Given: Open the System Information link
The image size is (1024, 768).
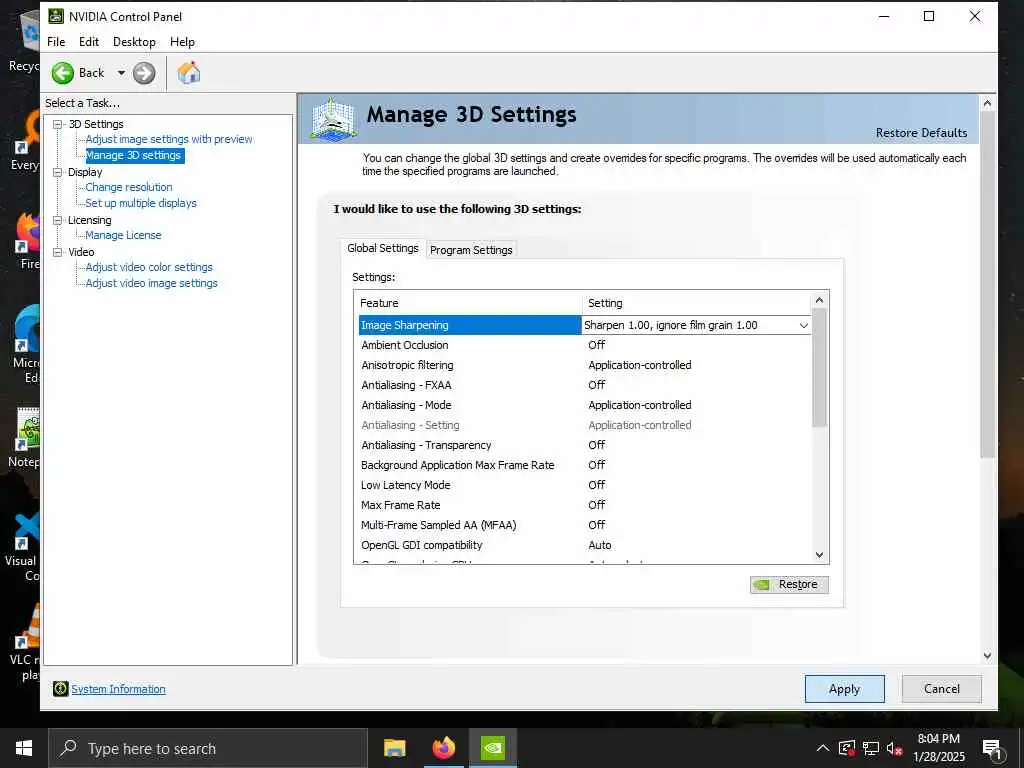Looking at the screenshot, I should [x=118, y=689].
